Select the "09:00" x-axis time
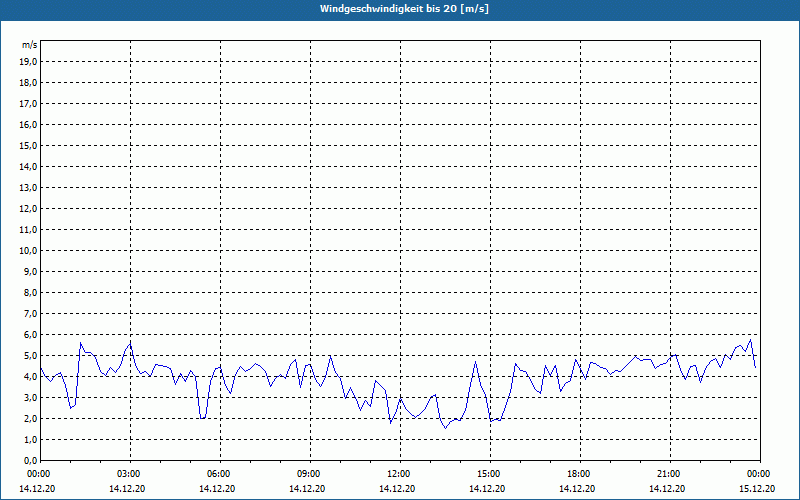Image resolution: width=800 pixels, height=500 pixels. pyautogui.click(x=310, y=474)
